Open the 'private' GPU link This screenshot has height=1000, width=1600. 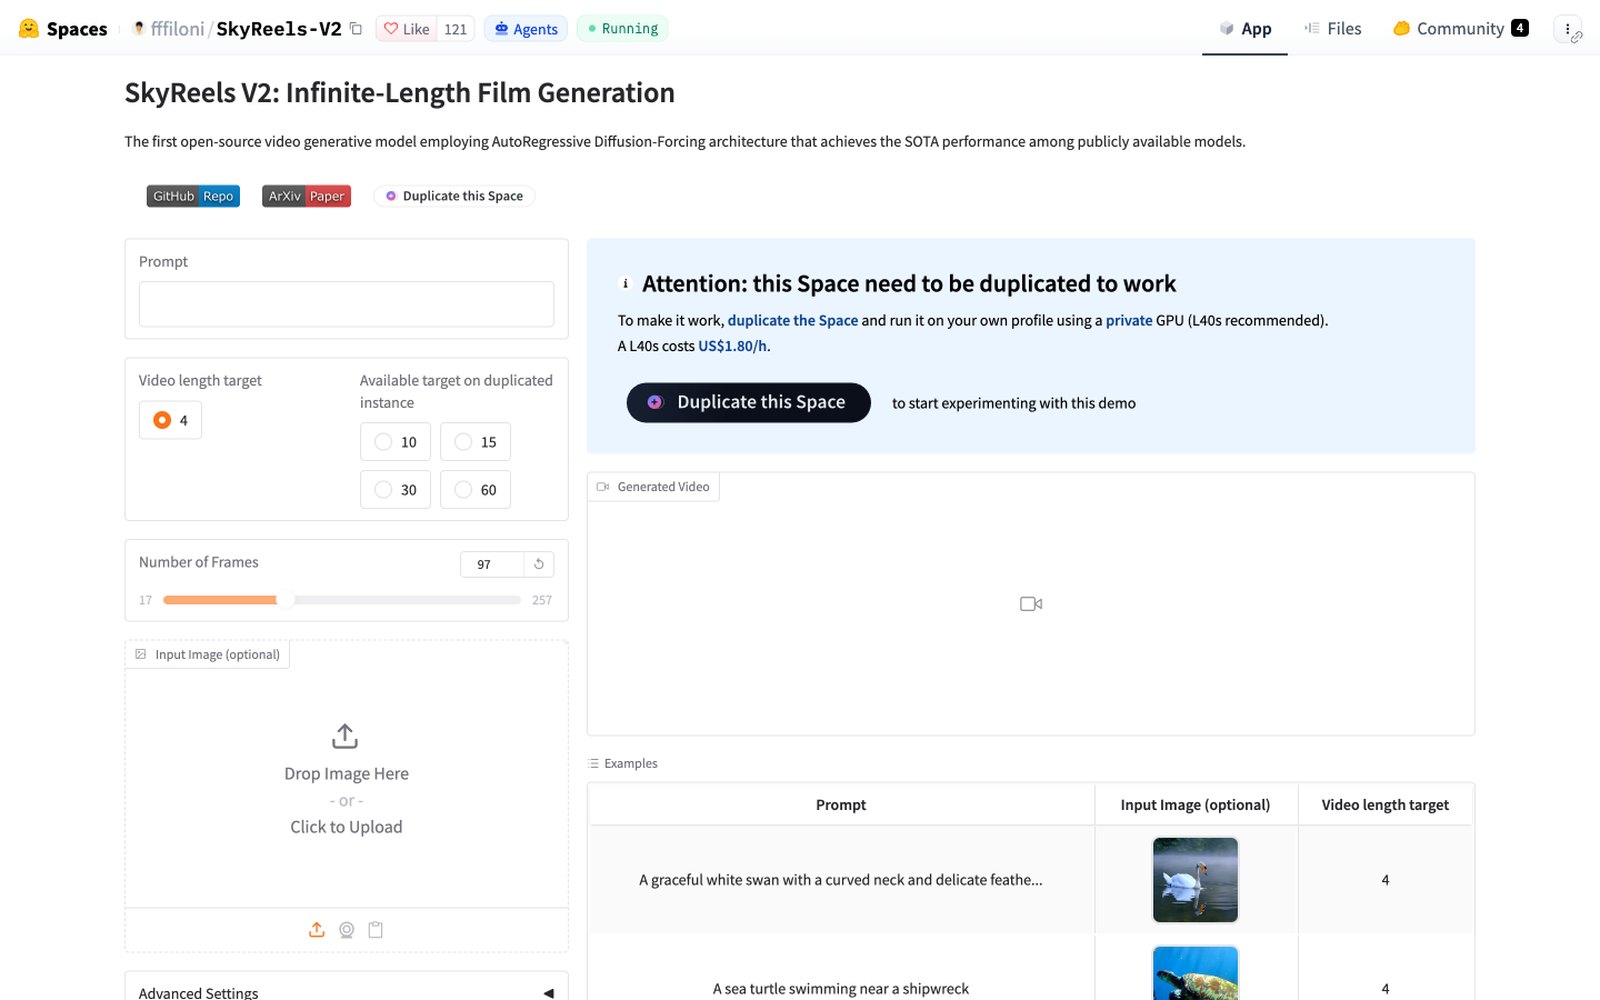(1129, 320)
